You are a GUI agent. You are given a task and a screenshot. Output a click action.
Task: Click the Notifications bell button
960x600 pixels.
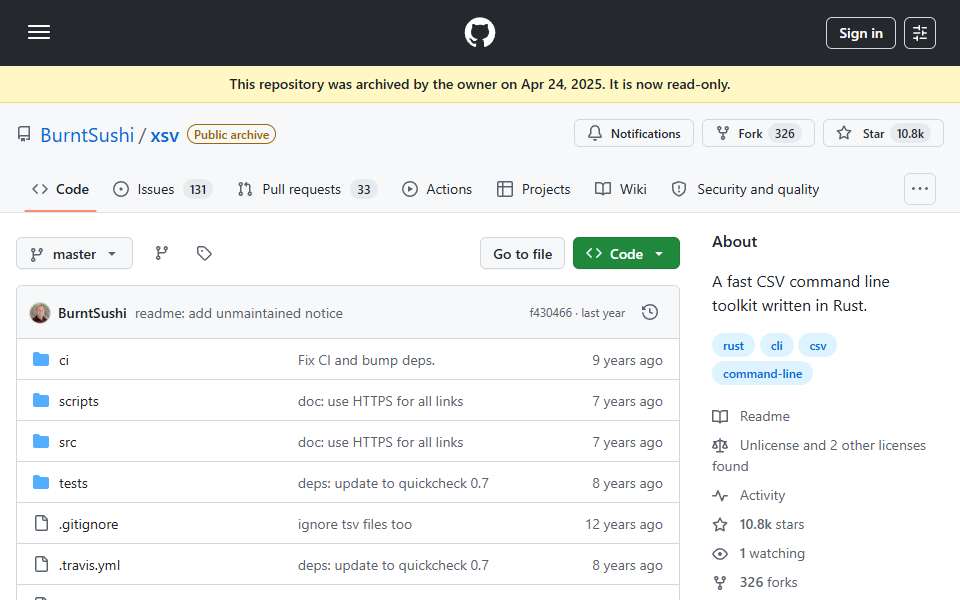(x=634, y=133)
